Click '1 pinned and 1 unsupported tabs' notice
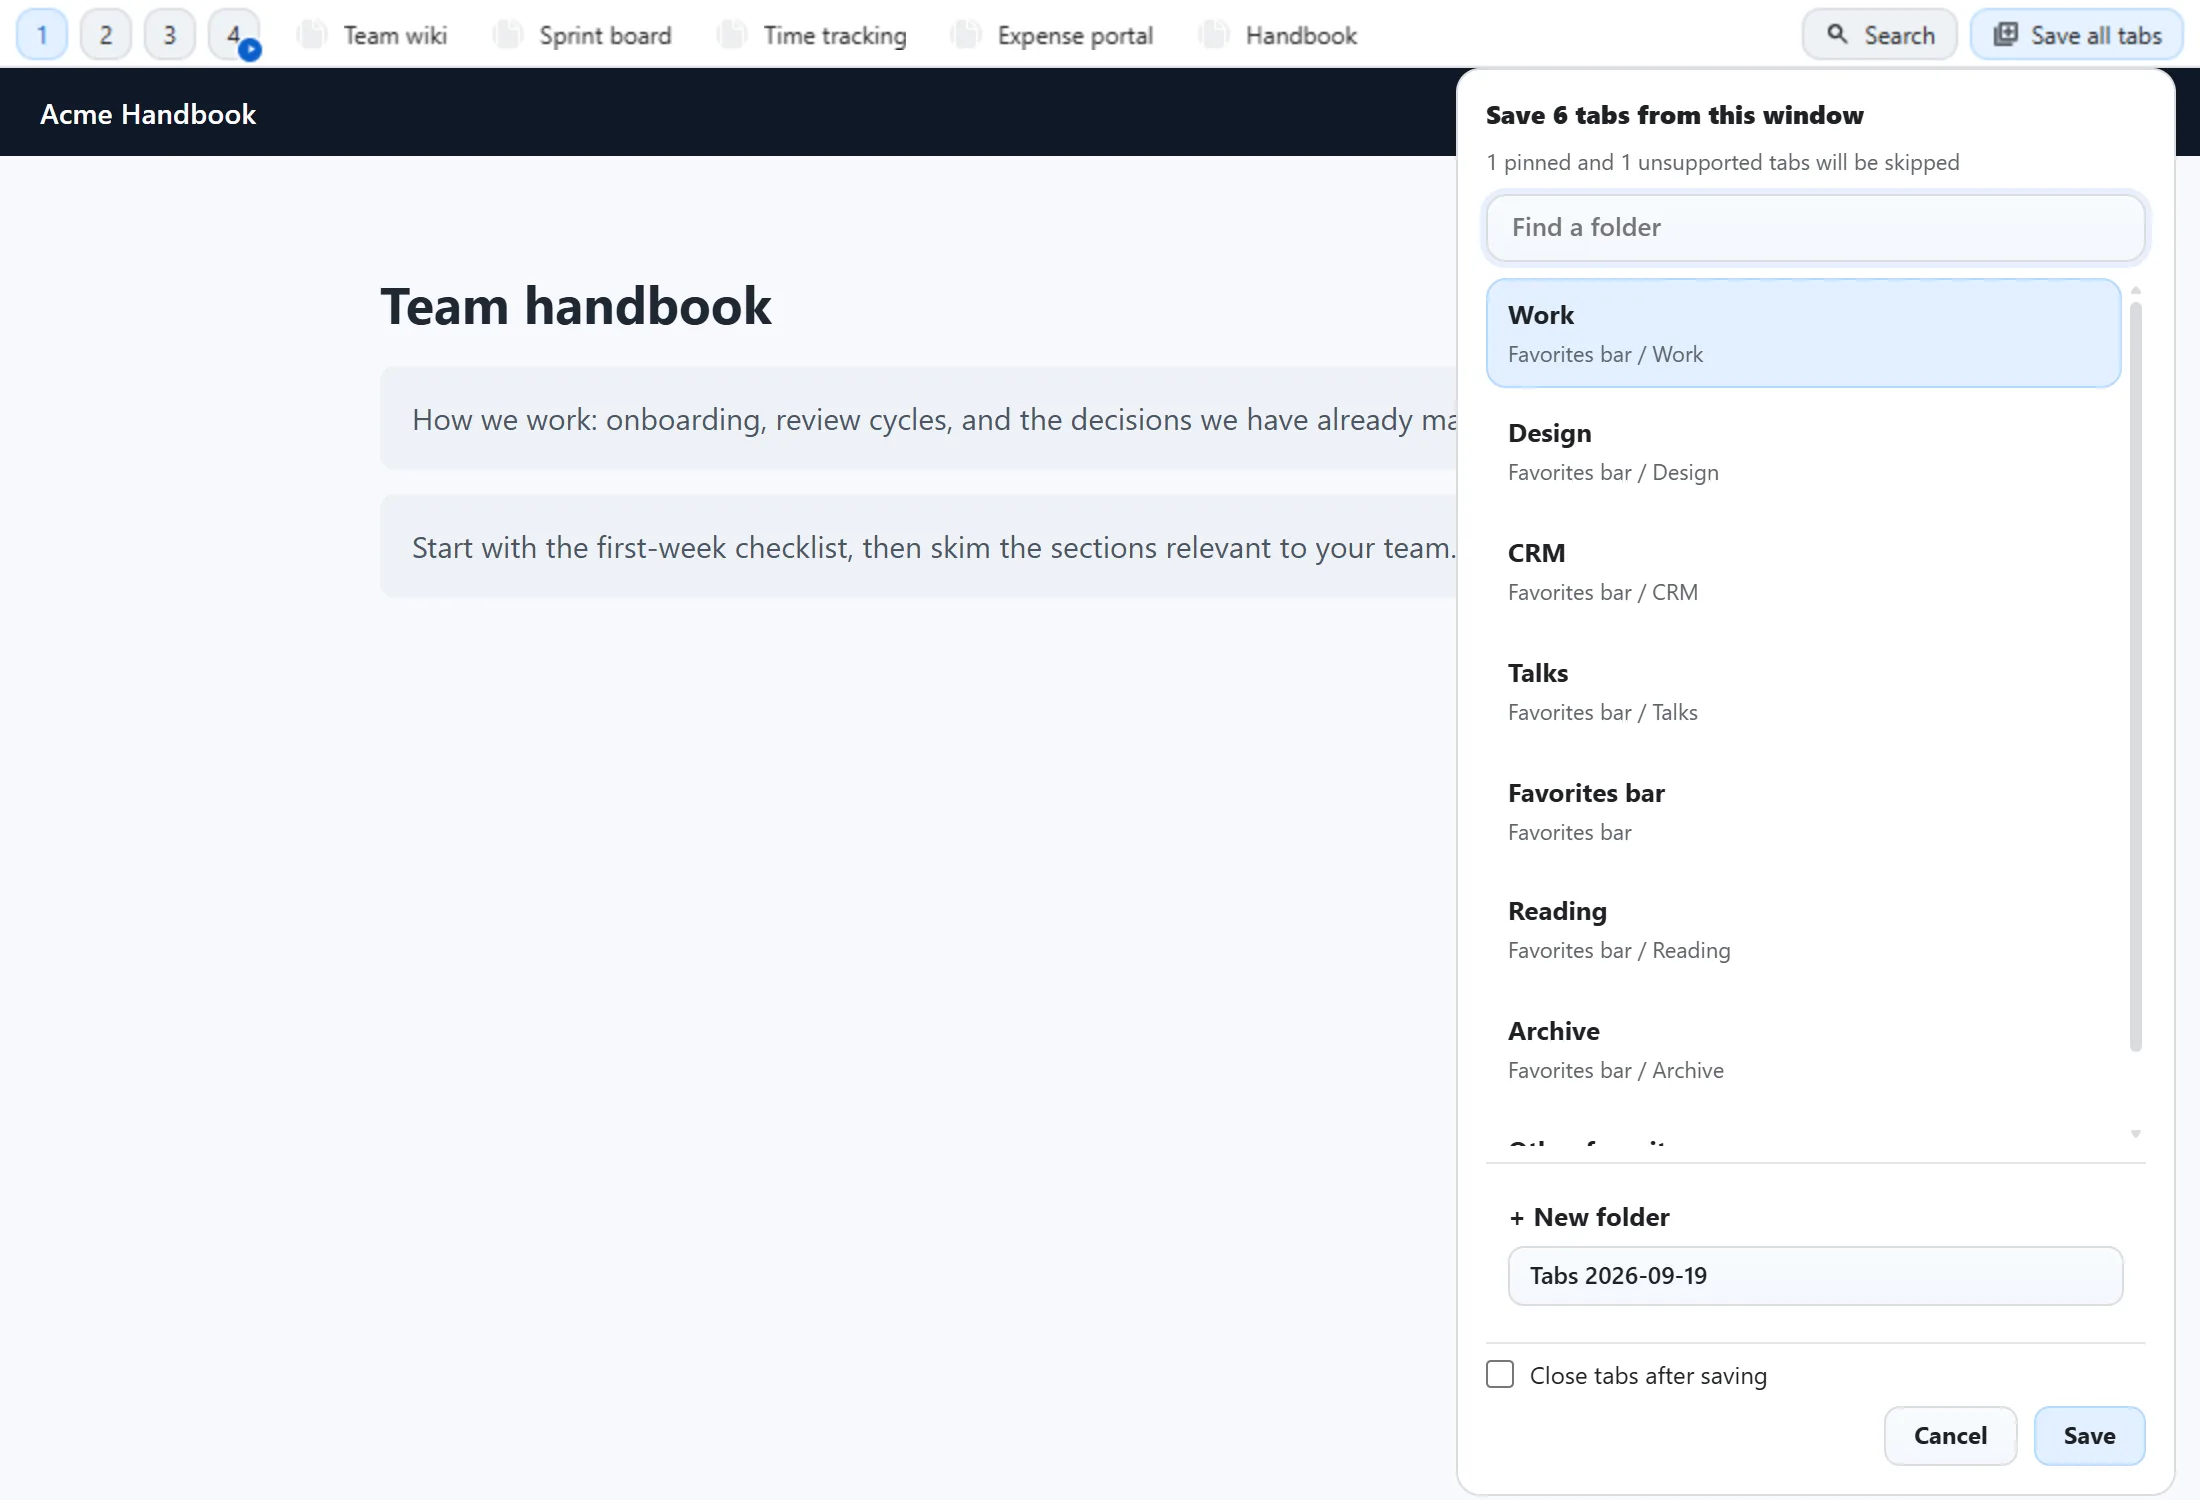This screenshot has width=2200, height=1500. pos(1722,162)
